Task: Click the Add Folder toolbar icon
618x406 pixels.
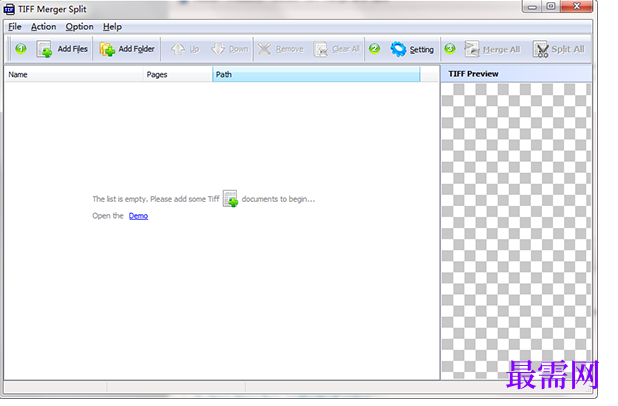Action: point(107,49)
